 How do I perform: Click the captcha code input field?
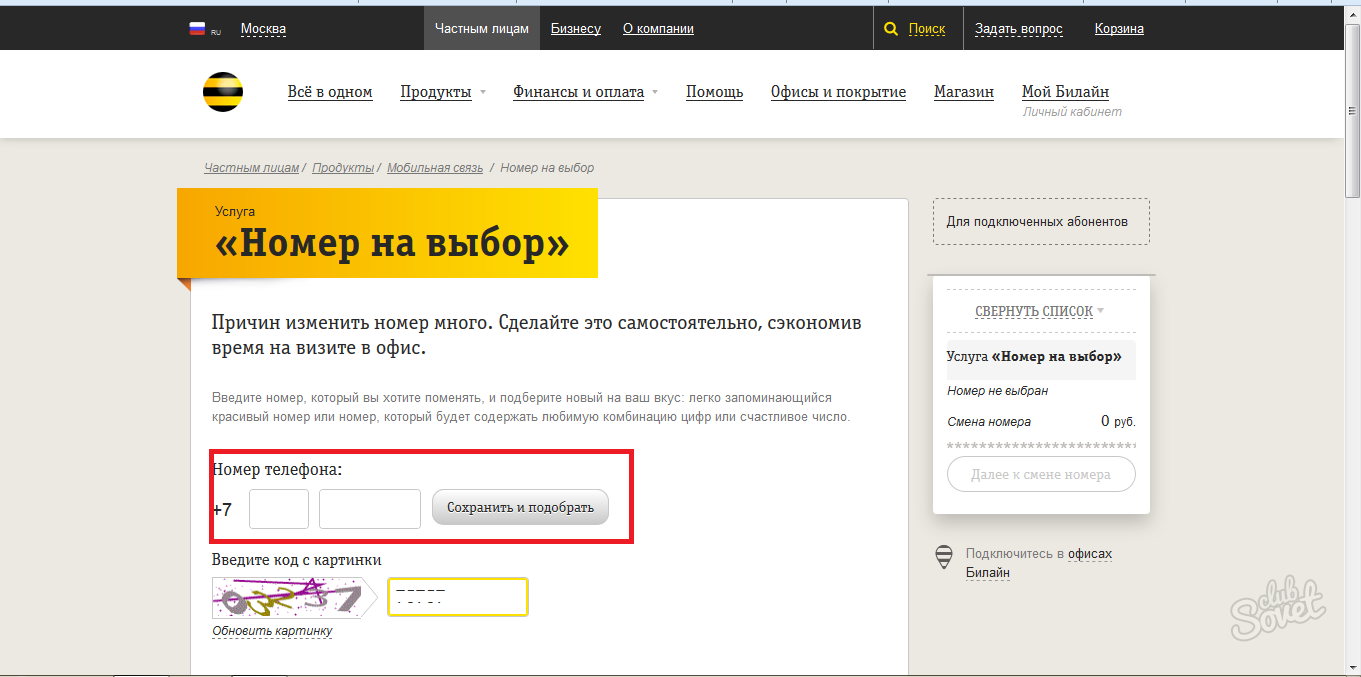[458, 597]
